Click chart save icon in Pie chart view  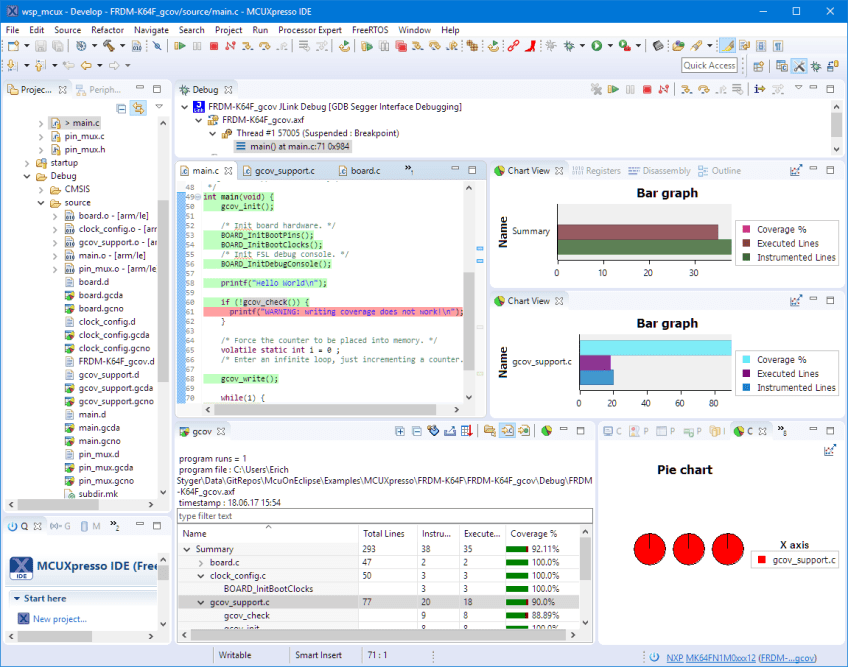click(x=830, y=450)
